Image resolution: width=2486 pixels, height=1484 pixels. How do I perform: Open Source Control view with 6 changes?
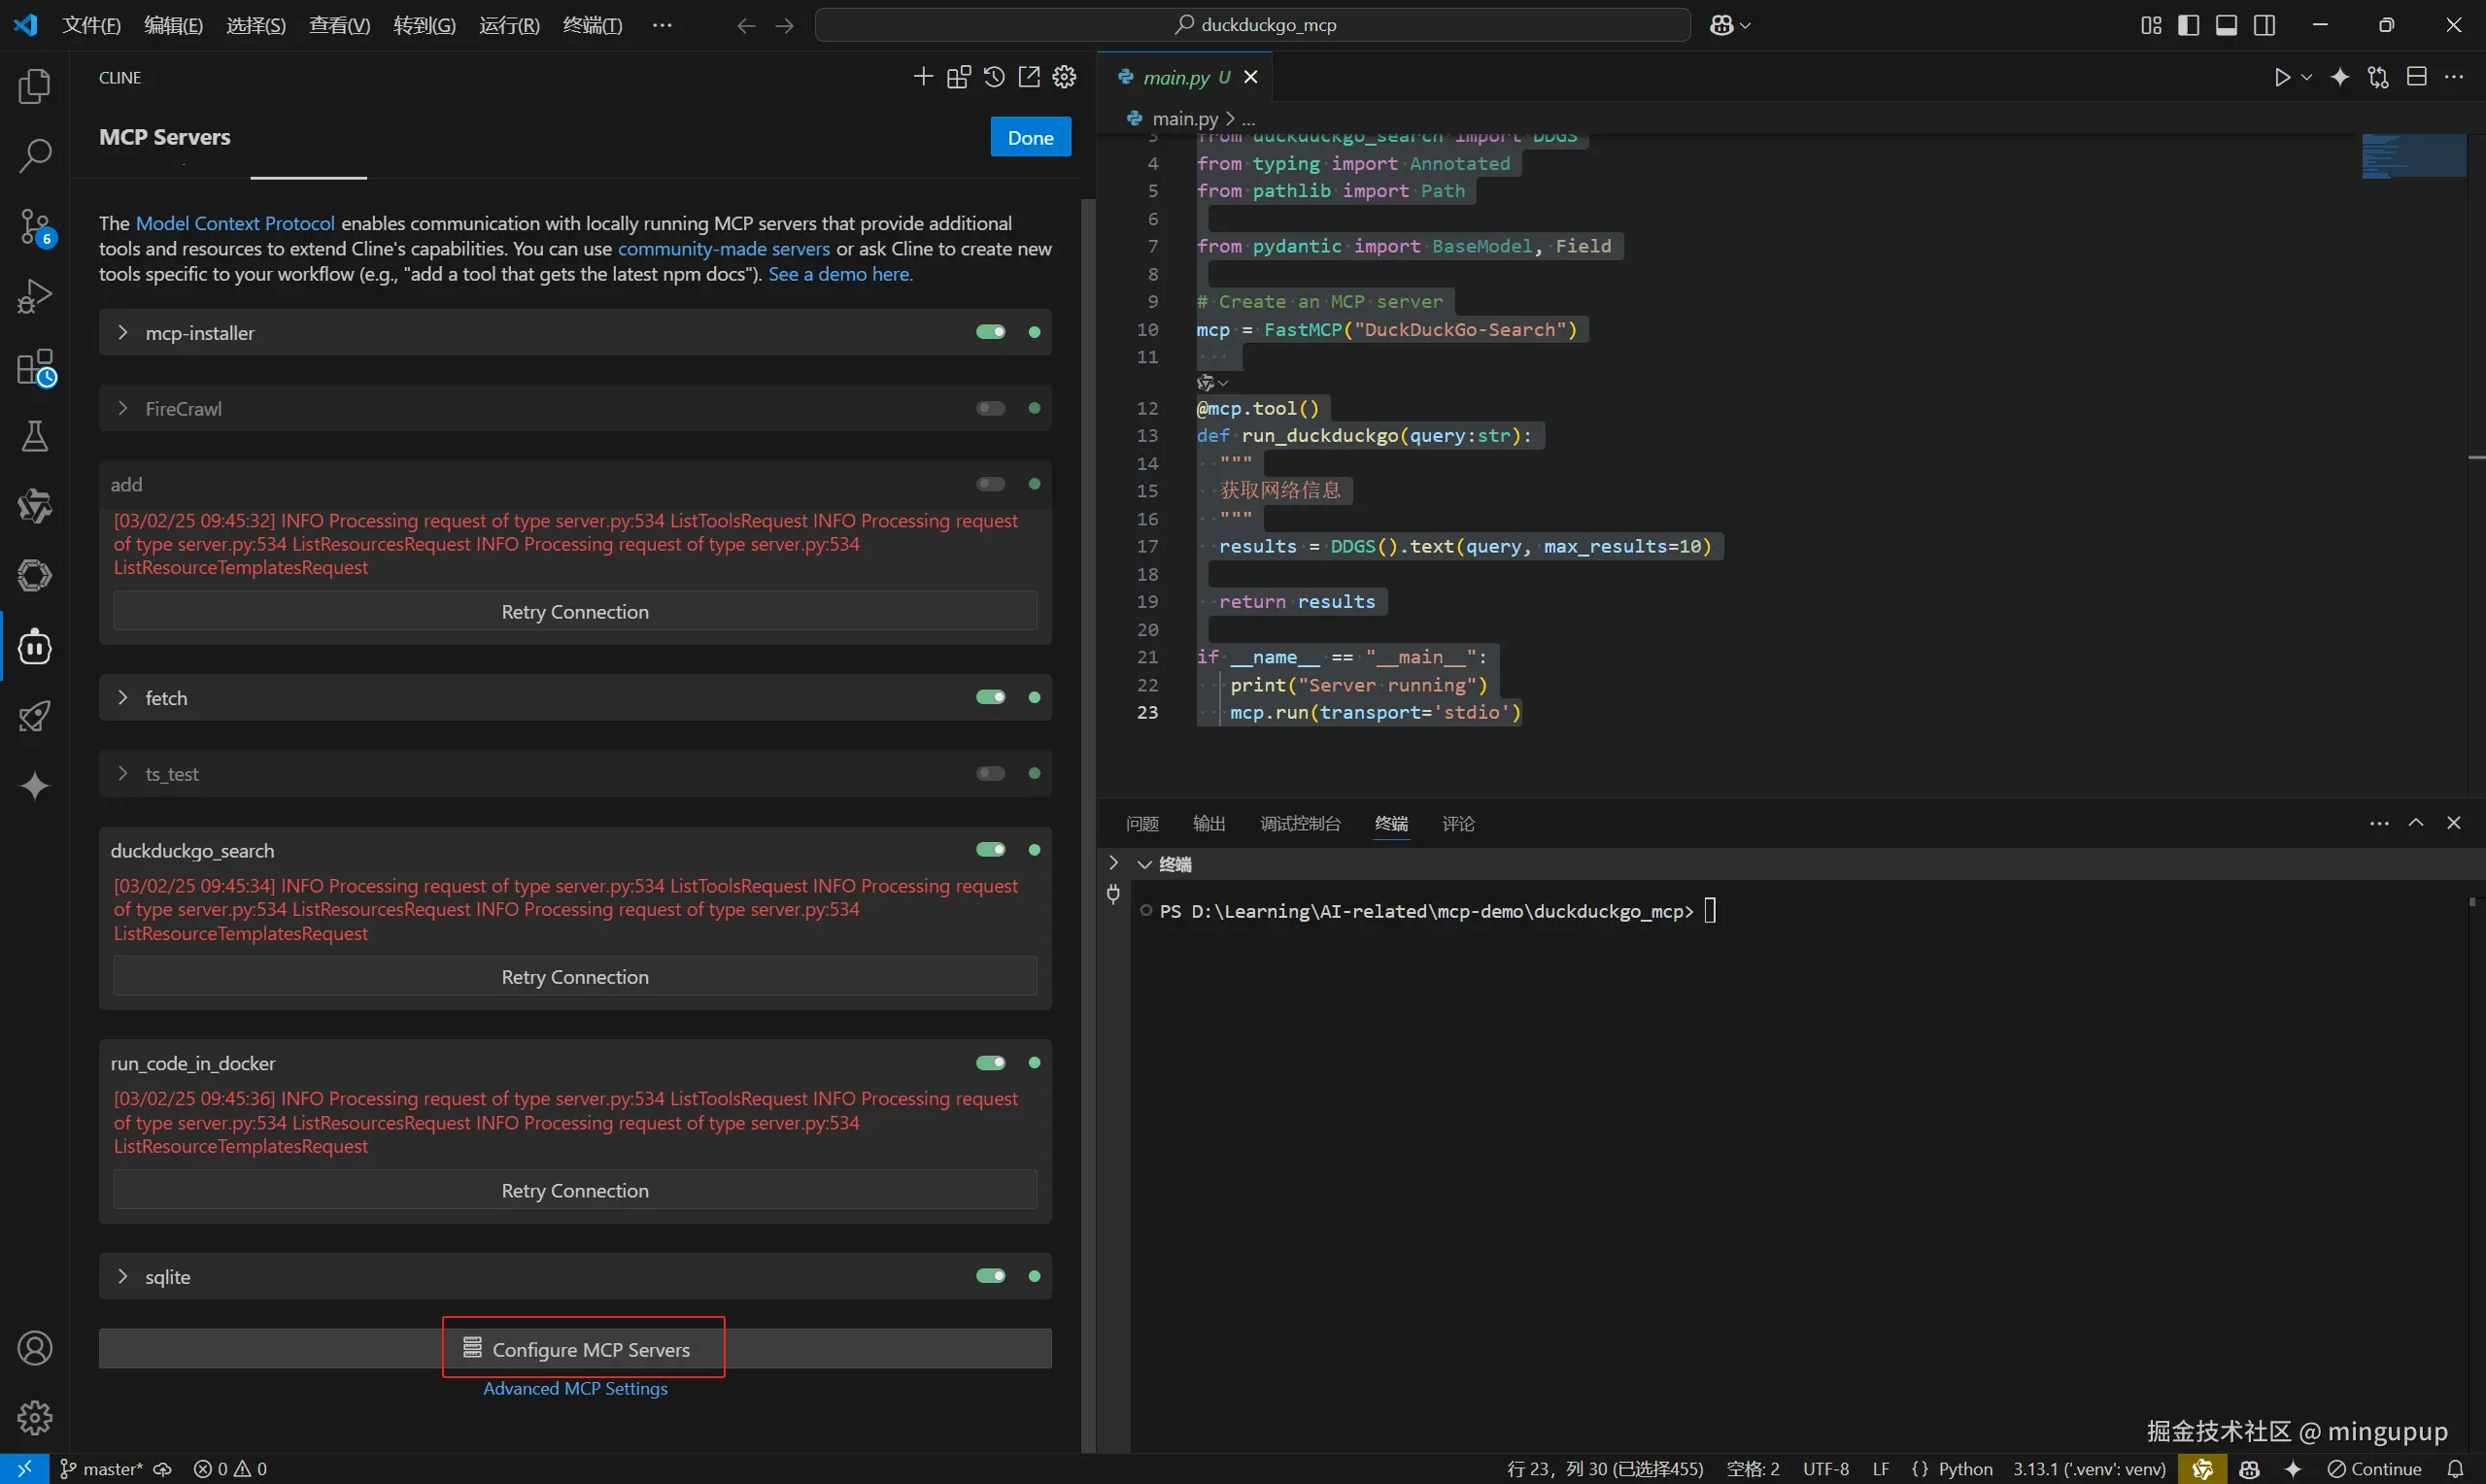tap(35, 227)
